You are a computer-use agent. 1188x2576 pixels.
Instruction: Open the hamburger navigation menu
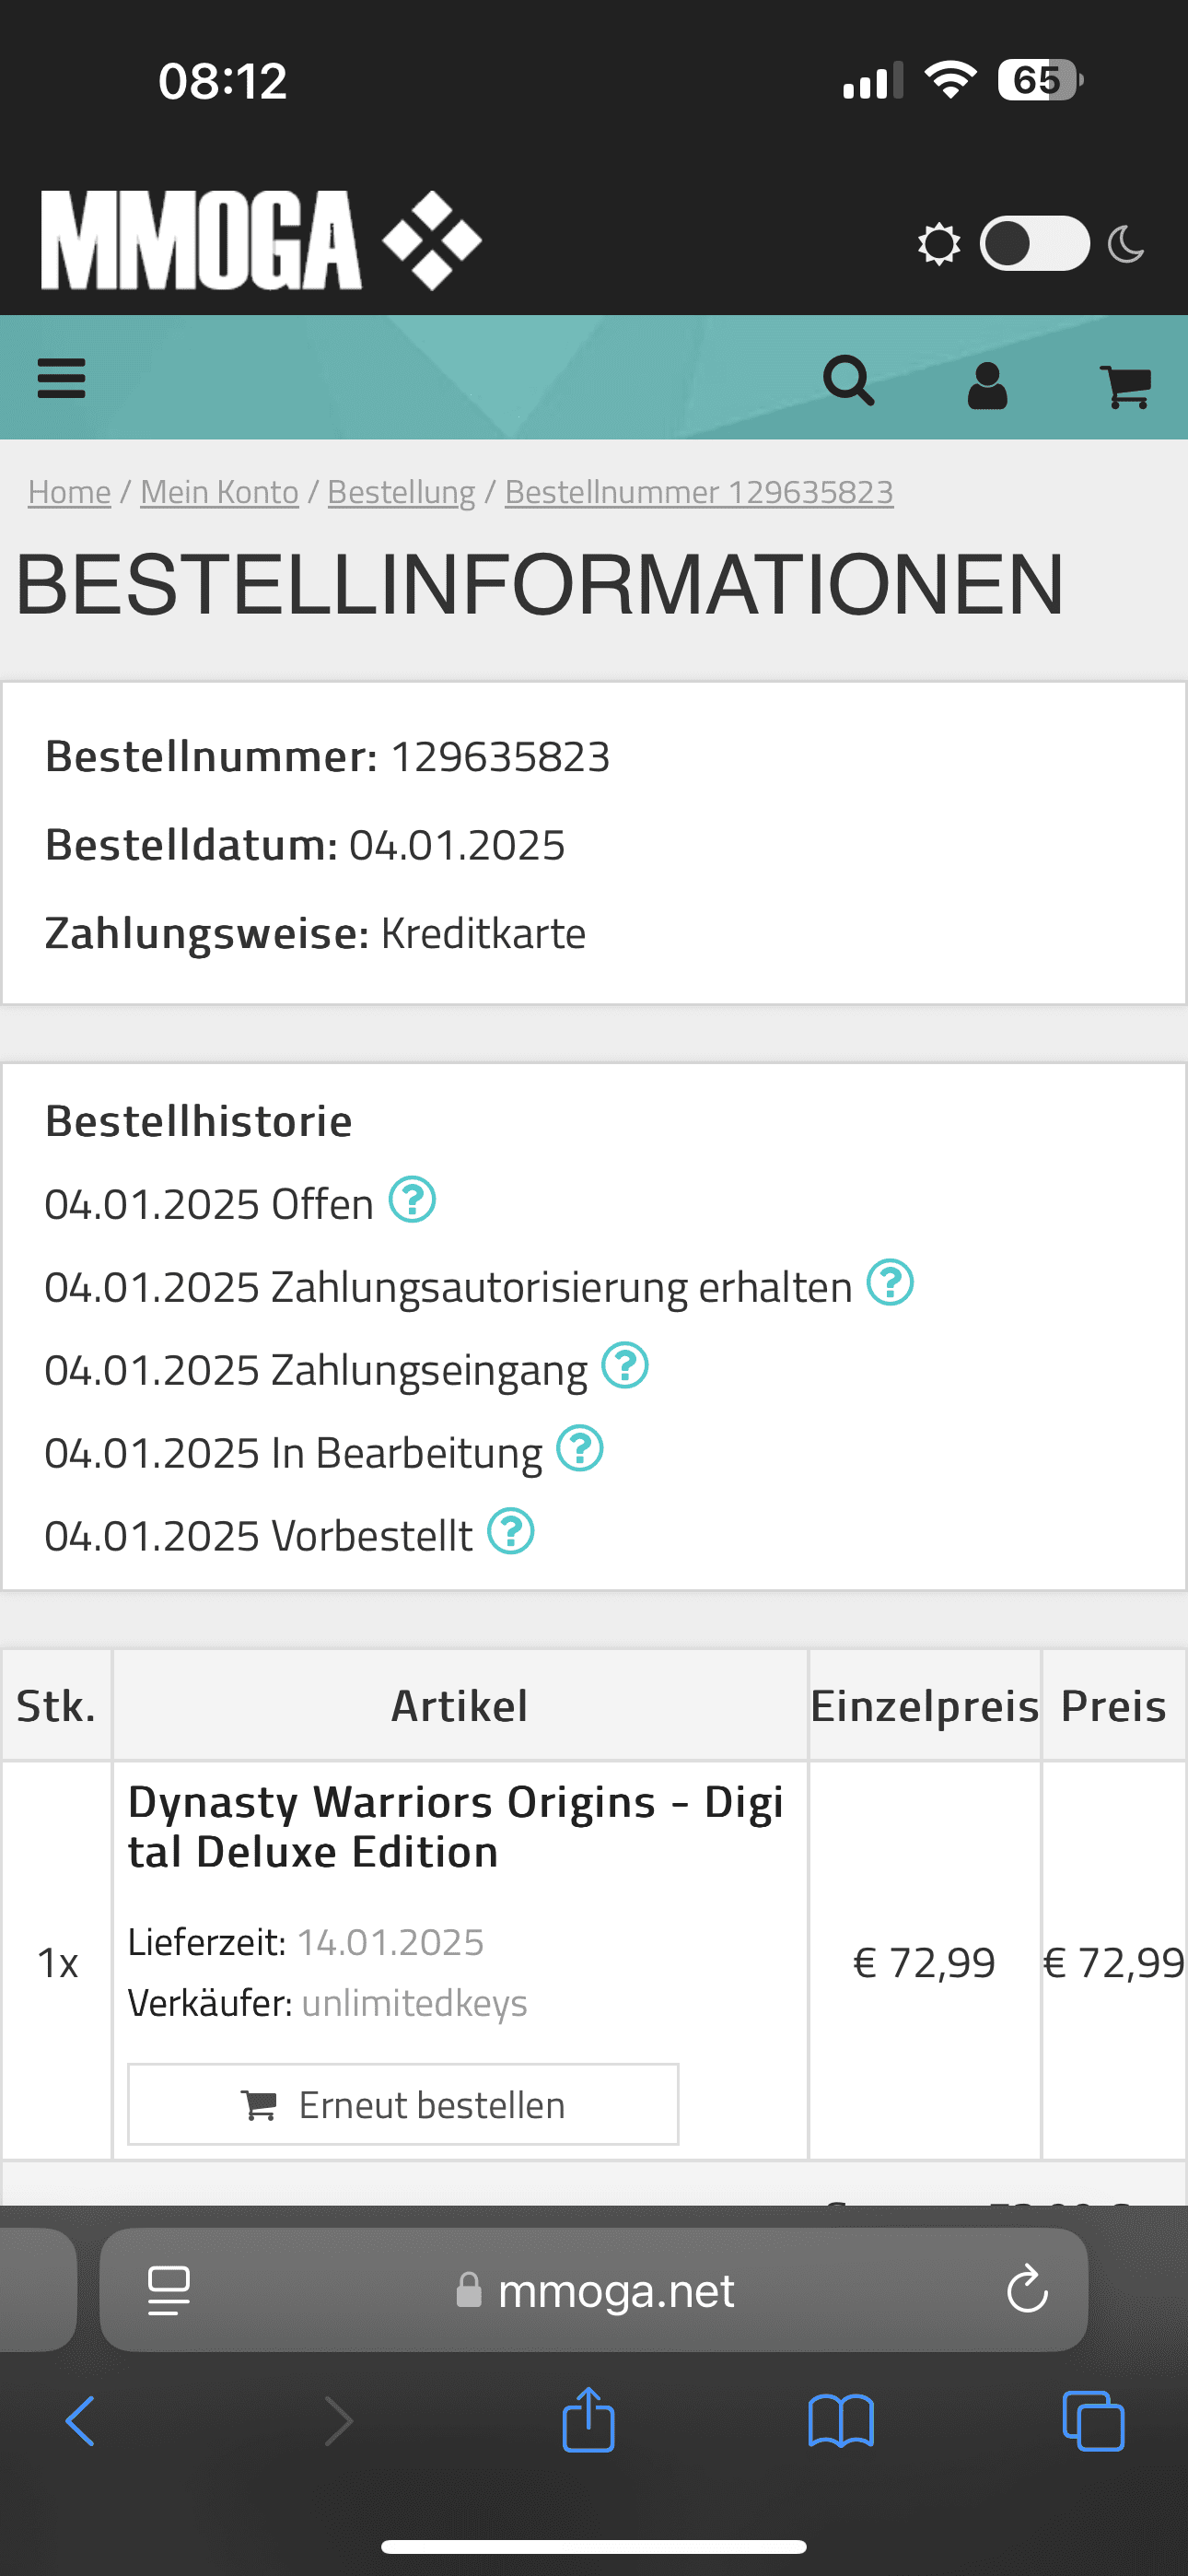point(61,379)
